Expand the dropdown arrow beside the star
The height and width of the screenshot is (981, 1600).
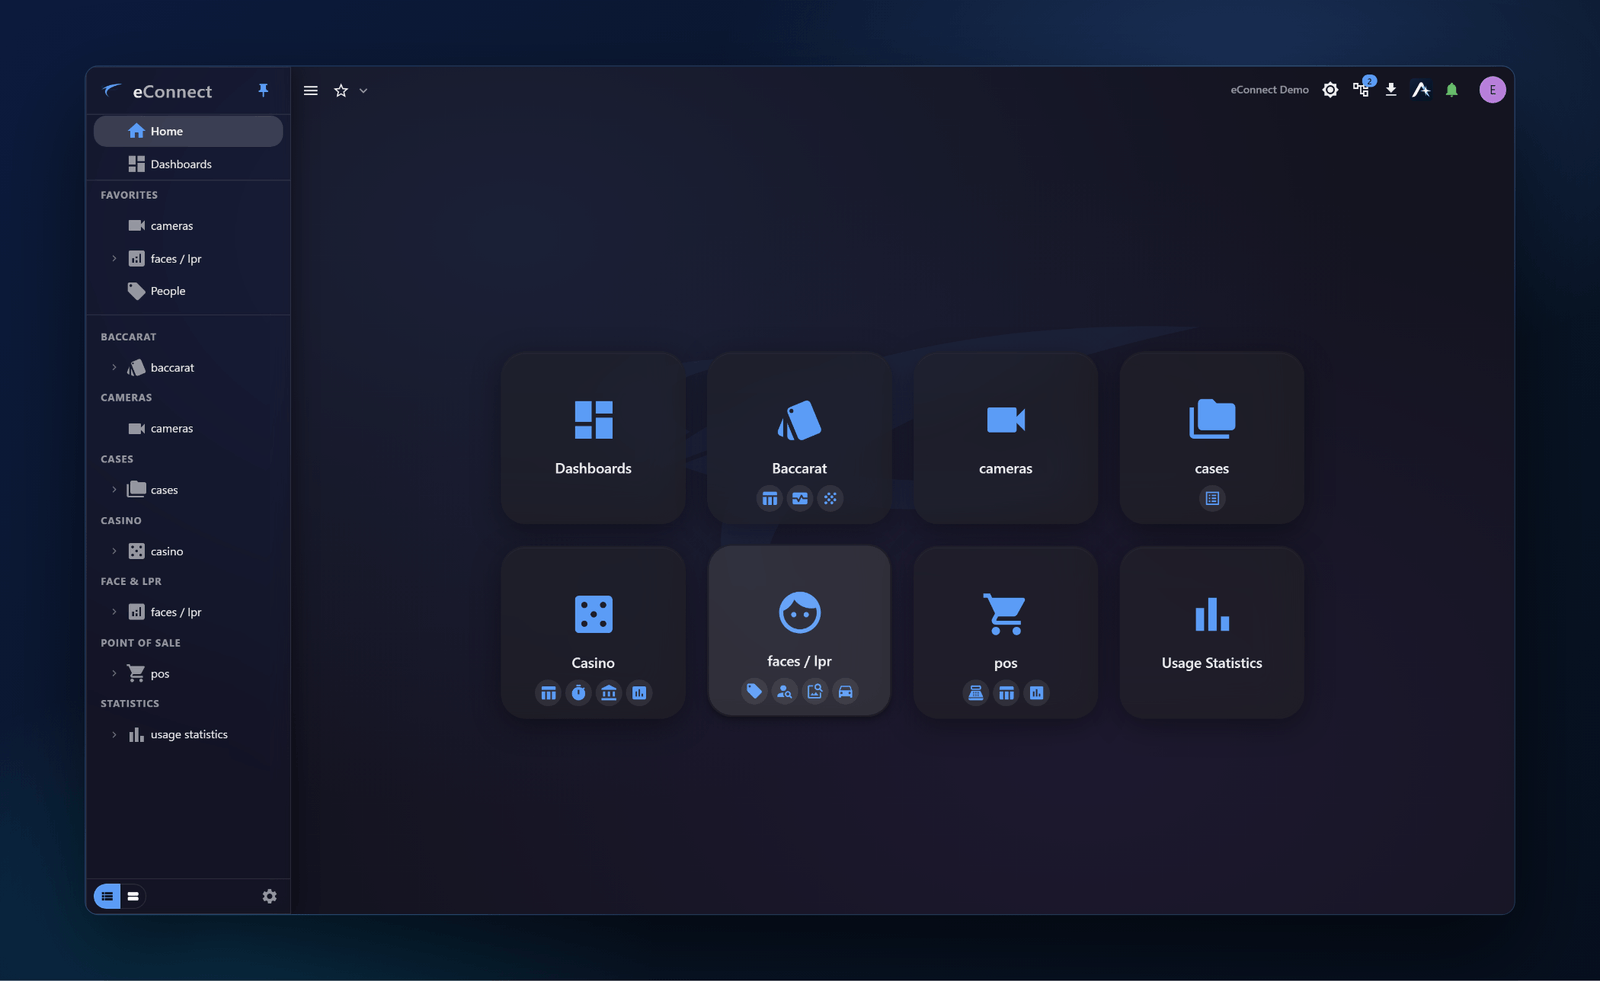(363, 90)
